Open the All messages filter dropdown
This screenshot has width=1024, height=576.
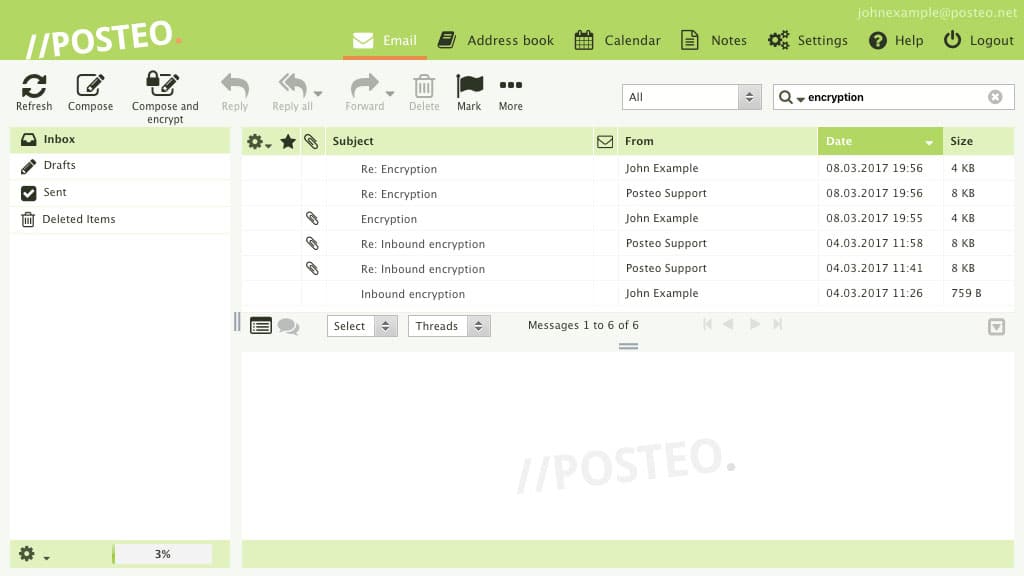pos(691,96)
